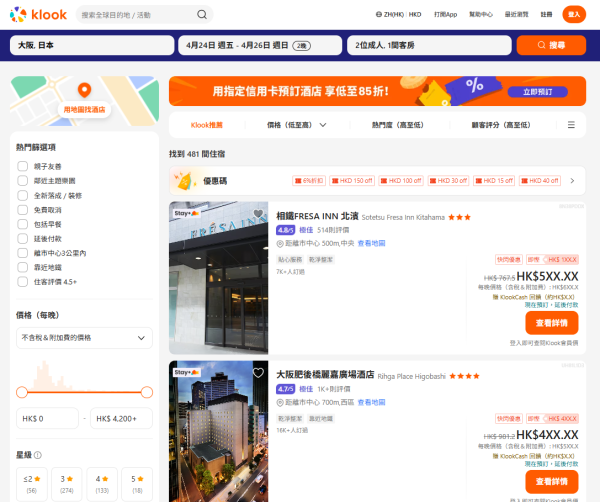
Task: Check the 鄰近主題樂園 filter
Action: pyautogui.click(x=23, y=181)
